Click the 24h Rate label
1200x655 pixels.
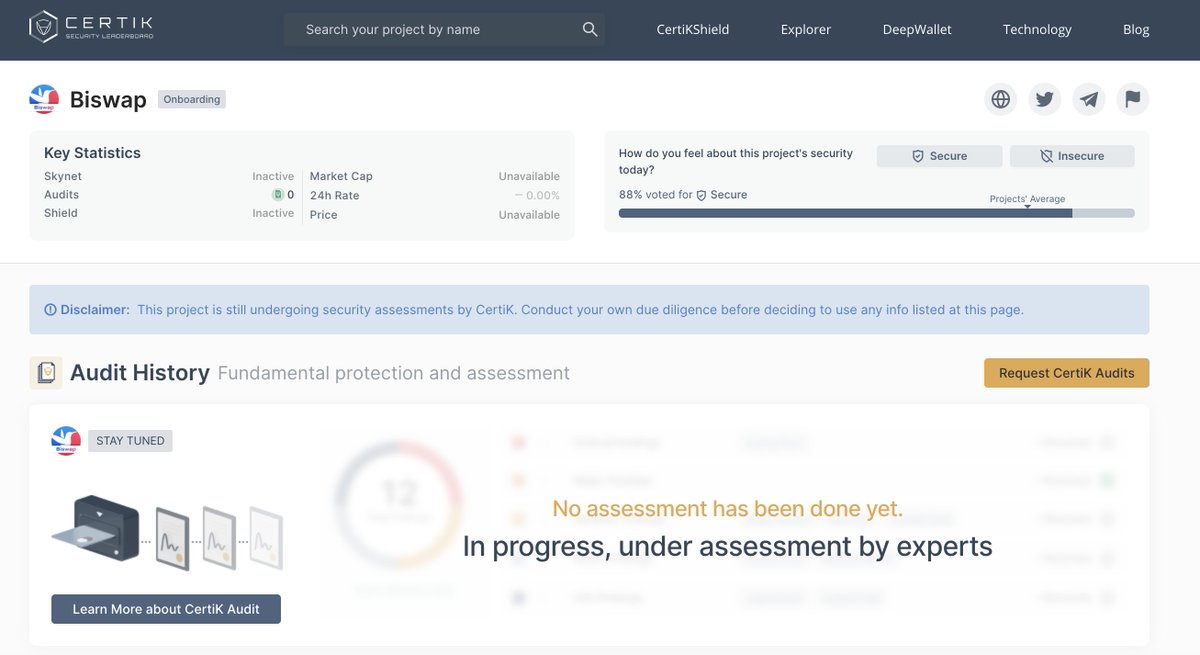(x=334, y=195)
